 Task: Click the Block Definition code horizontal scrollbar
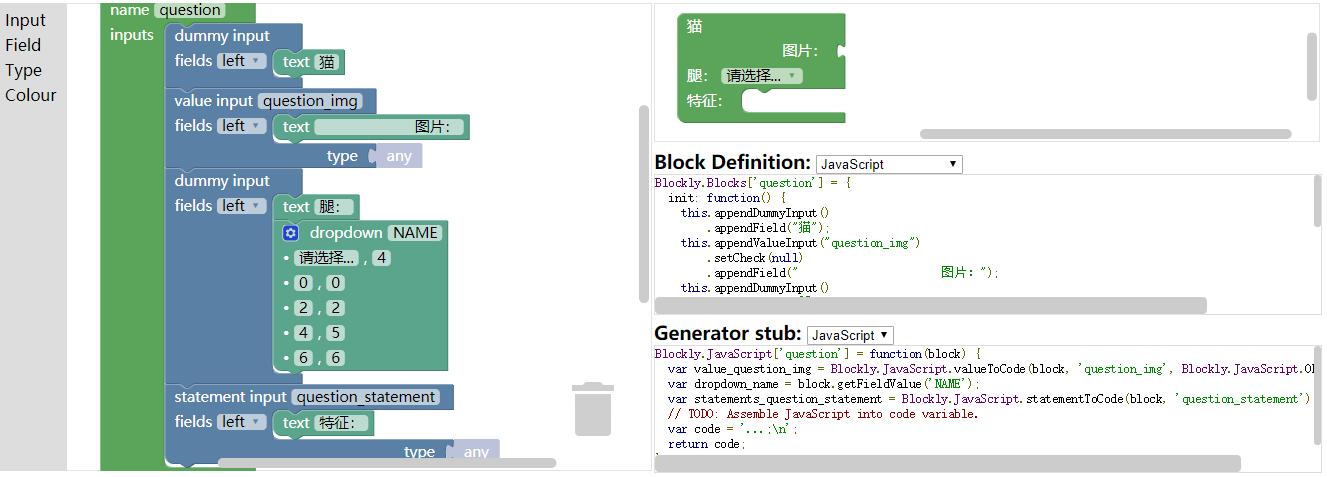coord(931,305)
